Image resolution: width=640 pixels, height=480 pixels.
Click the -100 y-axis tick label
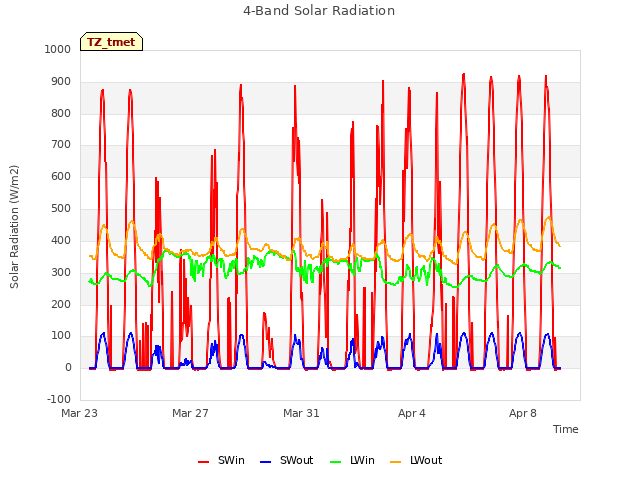click(59, 399)
